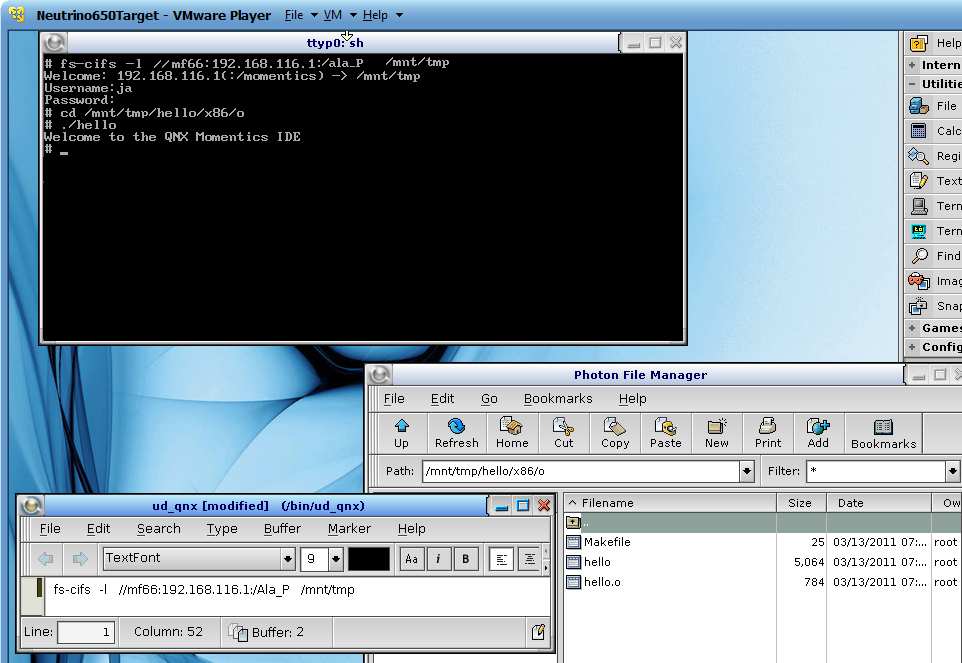The image size is (962, 663).
Task: Click the Line number input field
Action: (x=86, y=632)
